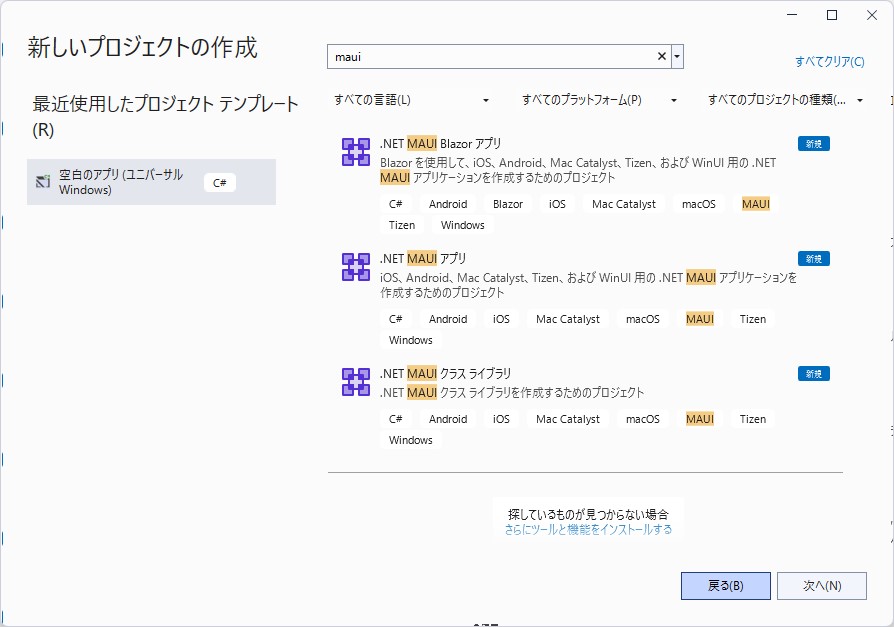This screenshot has width=894, height=627.
Task: Open the すべてのプロジェクトの種類 dropdown
Action: (x=780, y=100)
